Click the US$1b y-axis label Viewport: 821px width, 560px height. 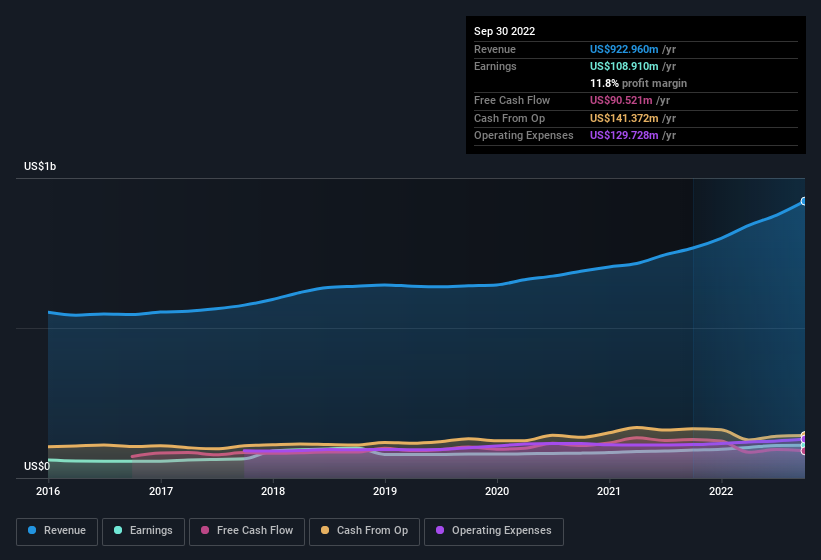(40, 166)
